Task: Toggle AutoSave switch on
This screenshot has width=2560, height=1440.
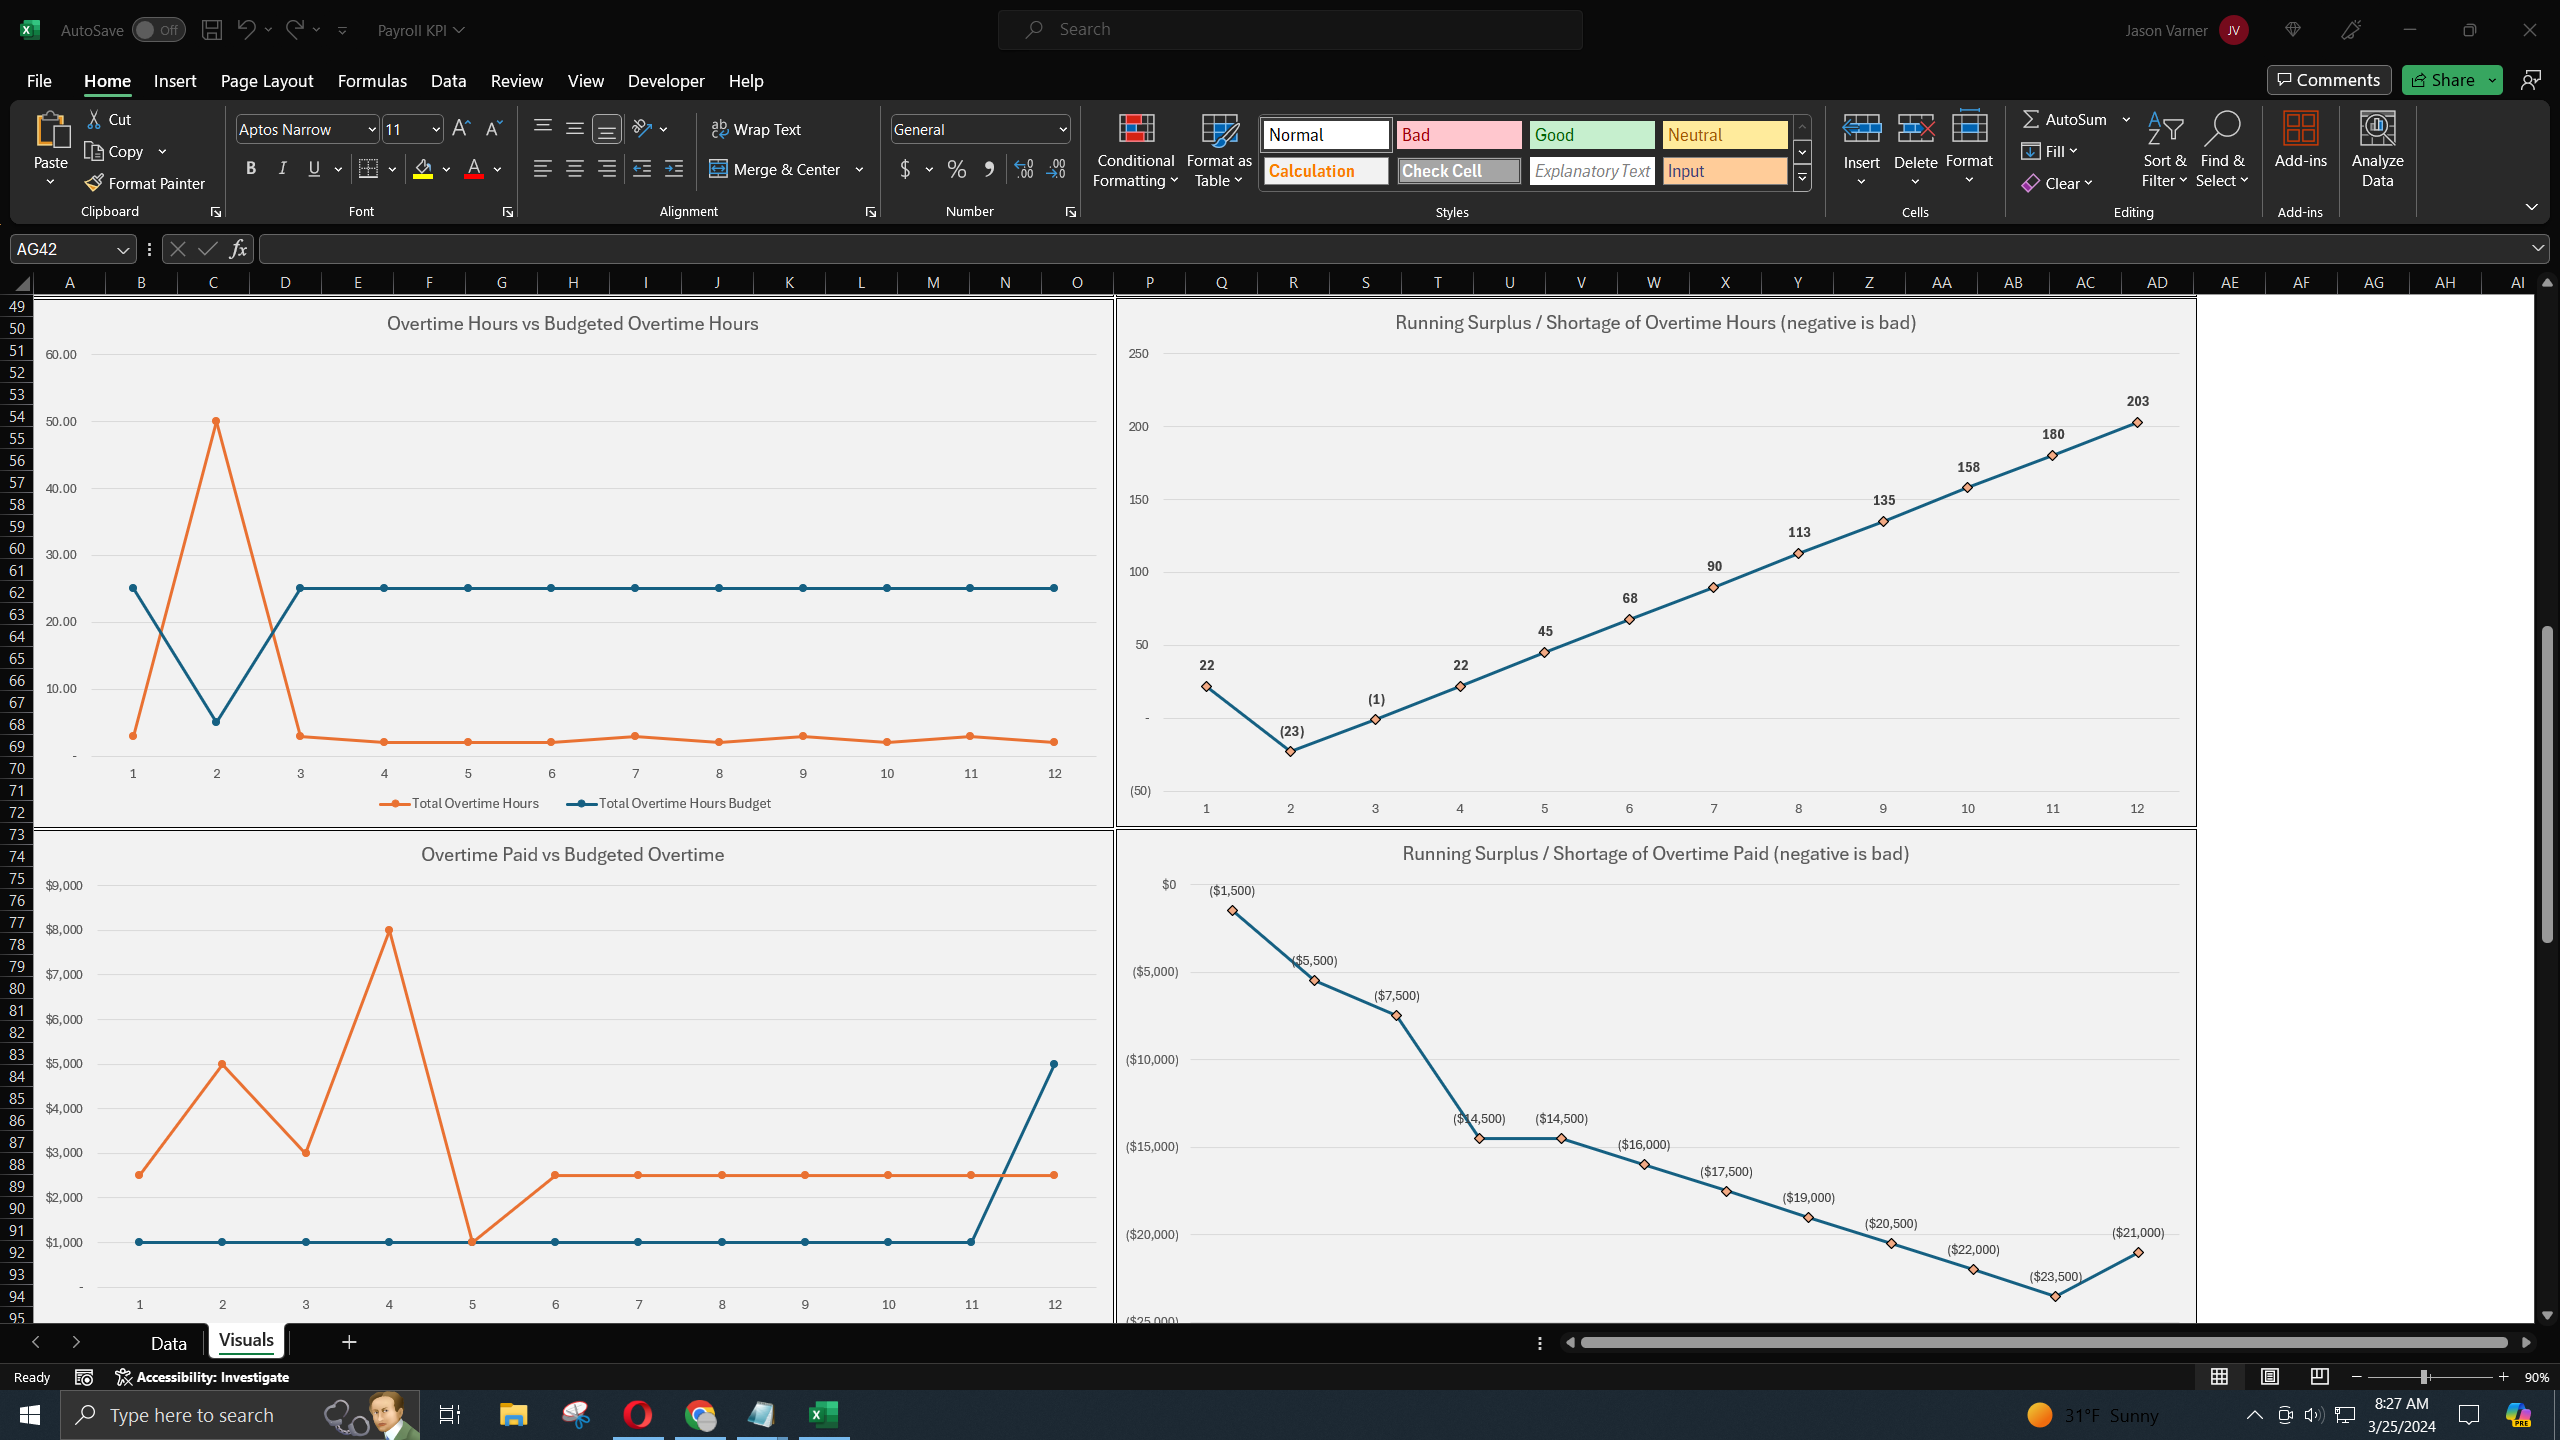Action: coord(158,30)
